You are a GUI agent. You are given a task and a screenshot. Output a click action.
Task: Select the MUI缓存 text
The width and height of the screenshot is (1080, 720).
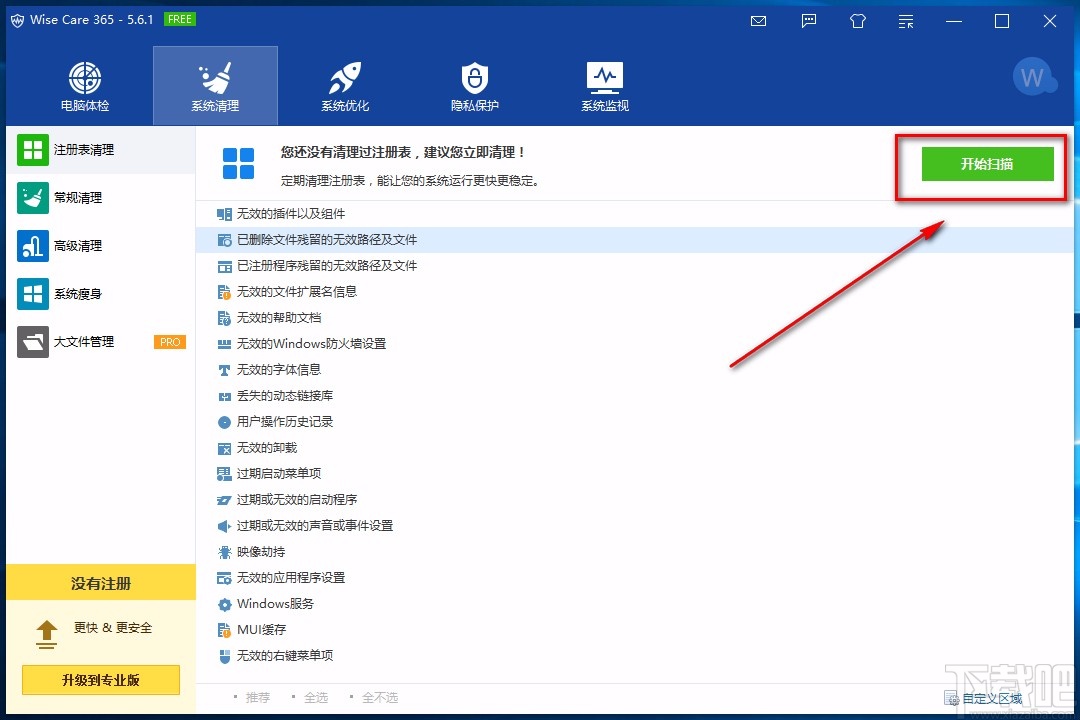point(261,629)
